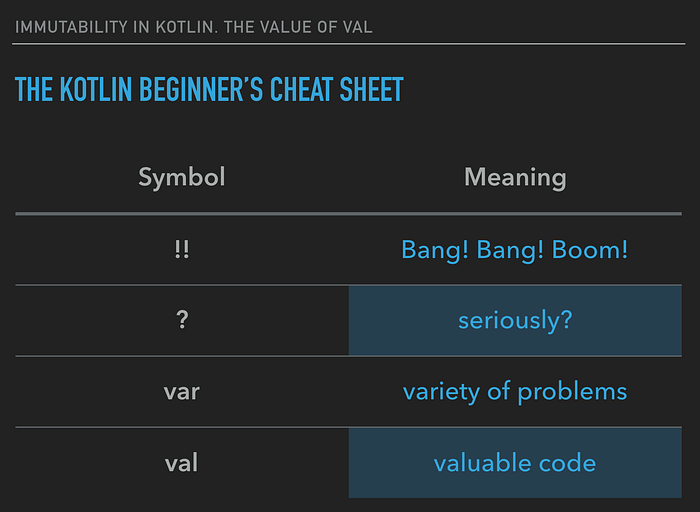The width and height of the screenshot is (700, 512).
Task: Select the 'var' symbol cell
Action: pos(182,392)
